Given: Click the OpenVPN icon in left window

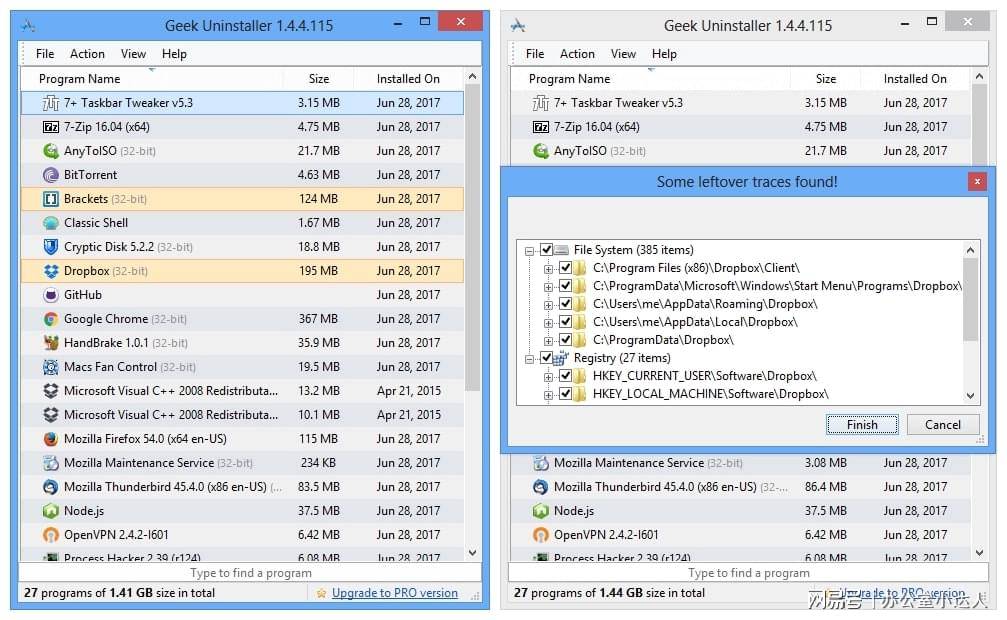Looking at the screenshot, I should point(51,535).
